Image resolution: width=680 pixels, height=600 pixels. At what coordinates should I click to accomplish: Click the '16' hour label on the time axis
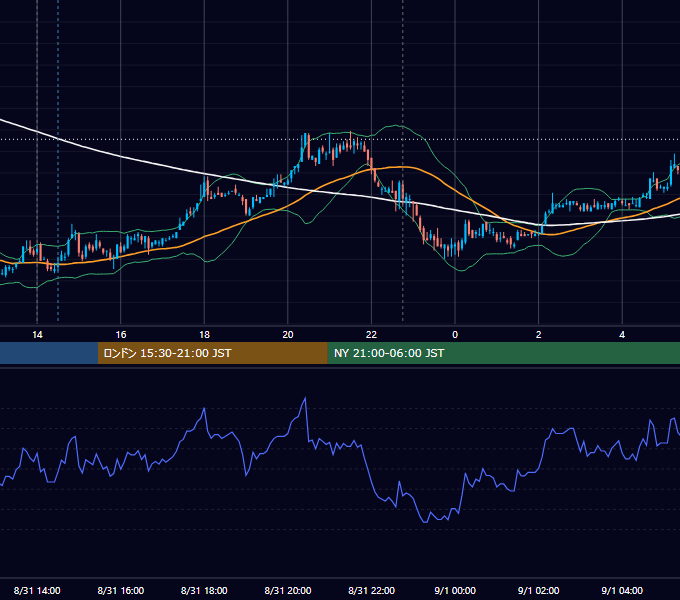tap(121, 335)
